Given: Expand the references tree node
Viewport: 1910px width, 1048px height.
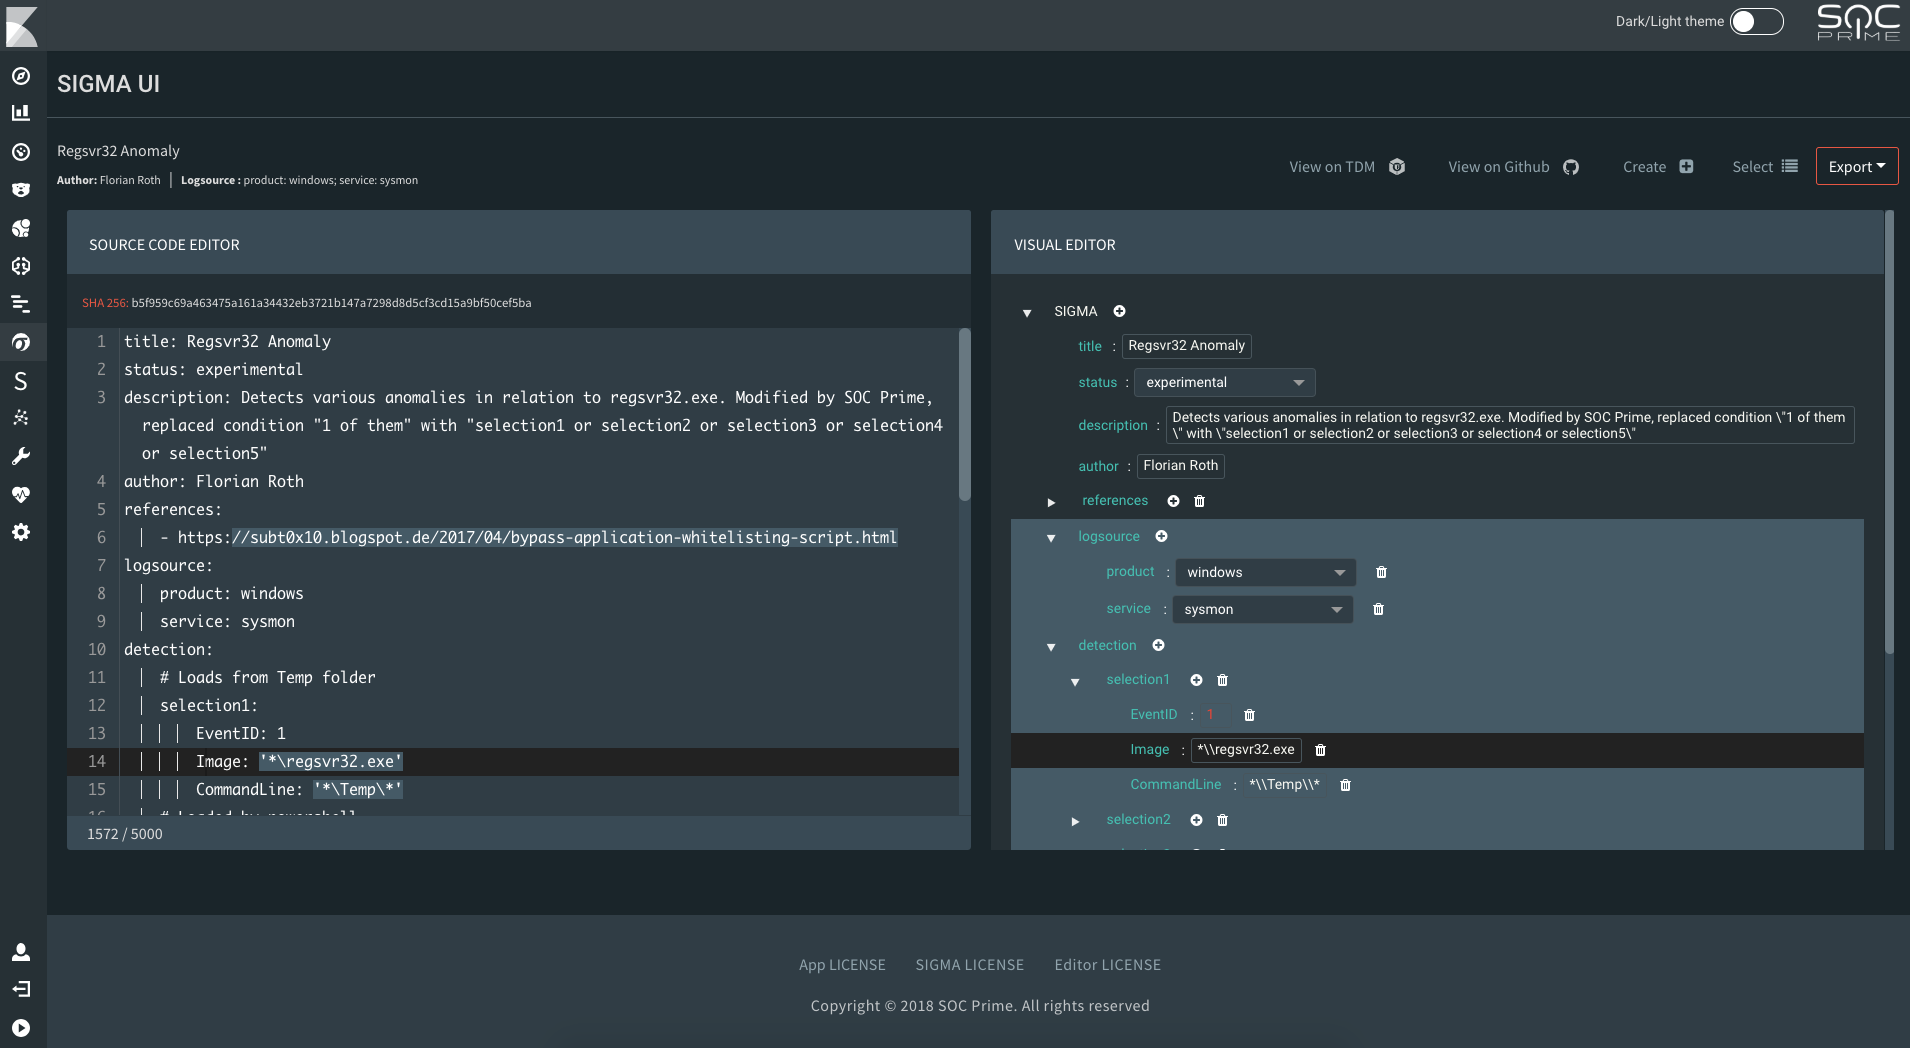Looking at the screenshot, I should pyautogui.click(x=1051, y=502).
